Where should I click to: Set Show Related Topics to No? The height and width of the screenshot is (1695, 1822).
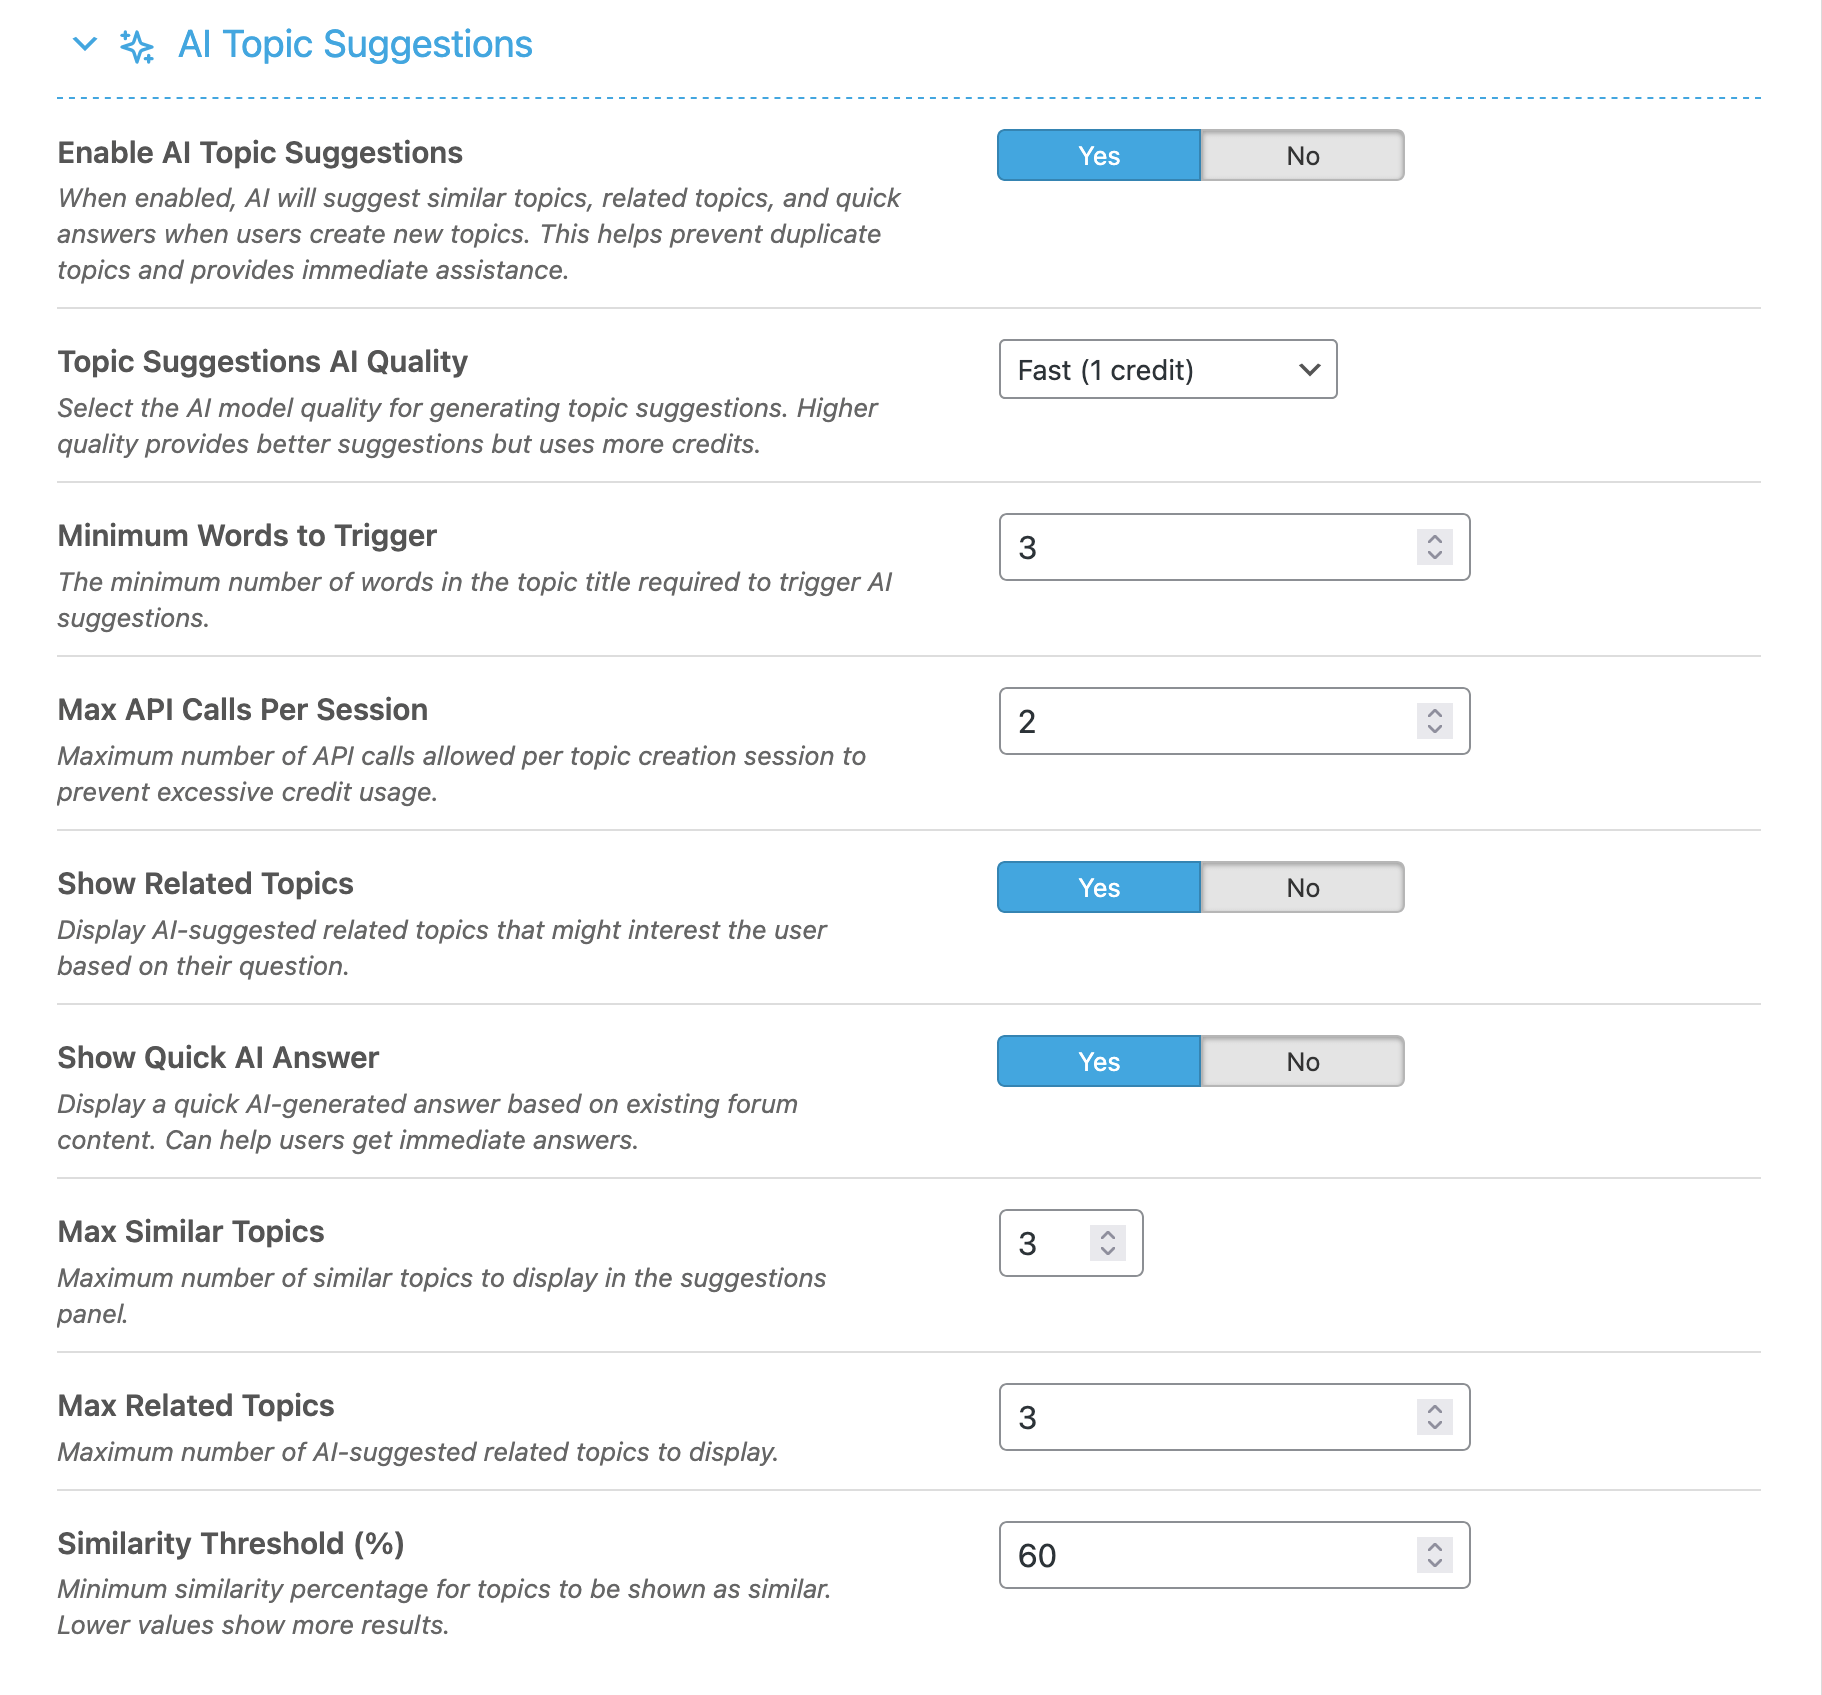point(1301,887)
